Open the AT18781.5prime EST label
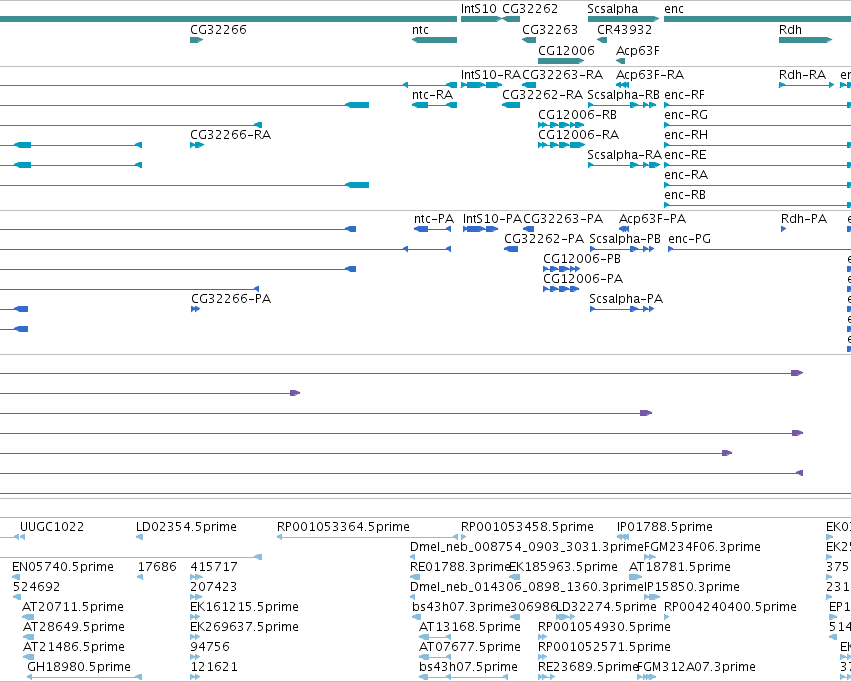This screenshot has width=851, height=682. tap(679, 567)
